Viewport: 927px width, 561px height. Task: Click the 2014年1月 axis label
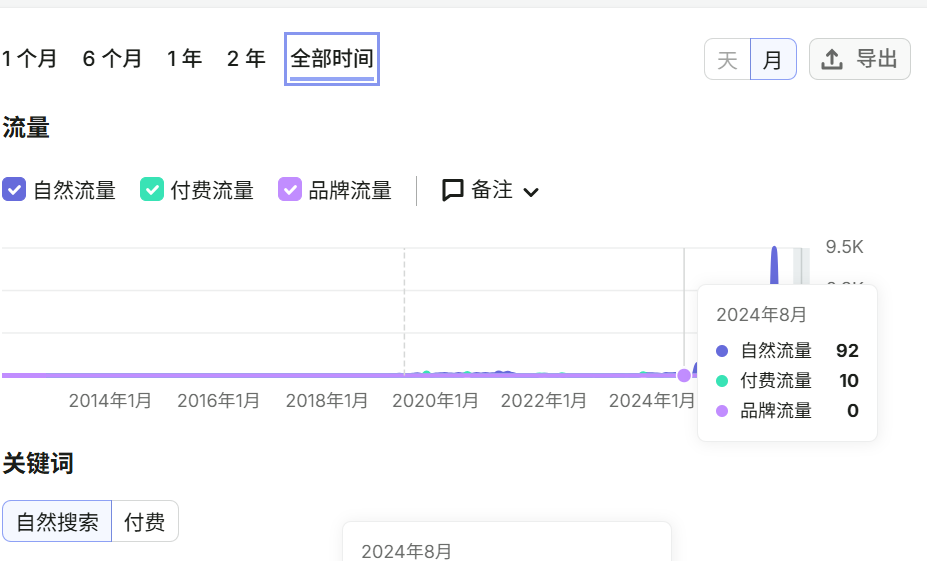pos(110,401)
